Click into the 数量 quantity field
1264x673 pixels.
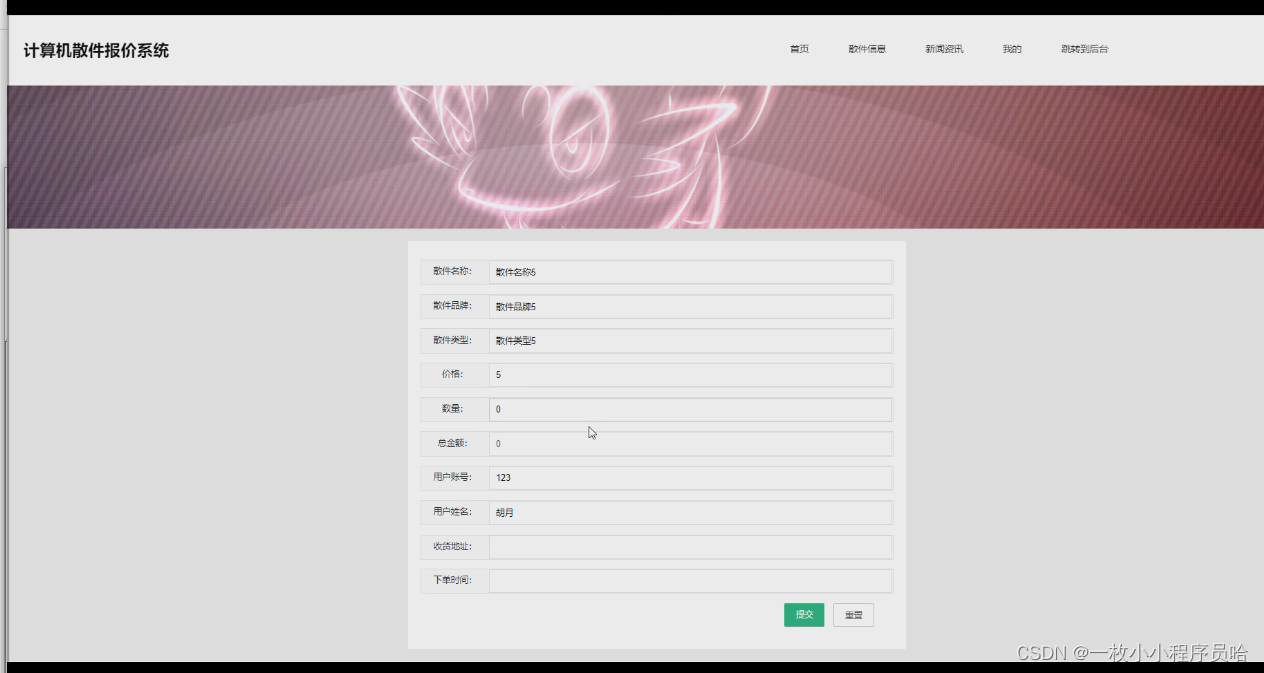point(690,409)
